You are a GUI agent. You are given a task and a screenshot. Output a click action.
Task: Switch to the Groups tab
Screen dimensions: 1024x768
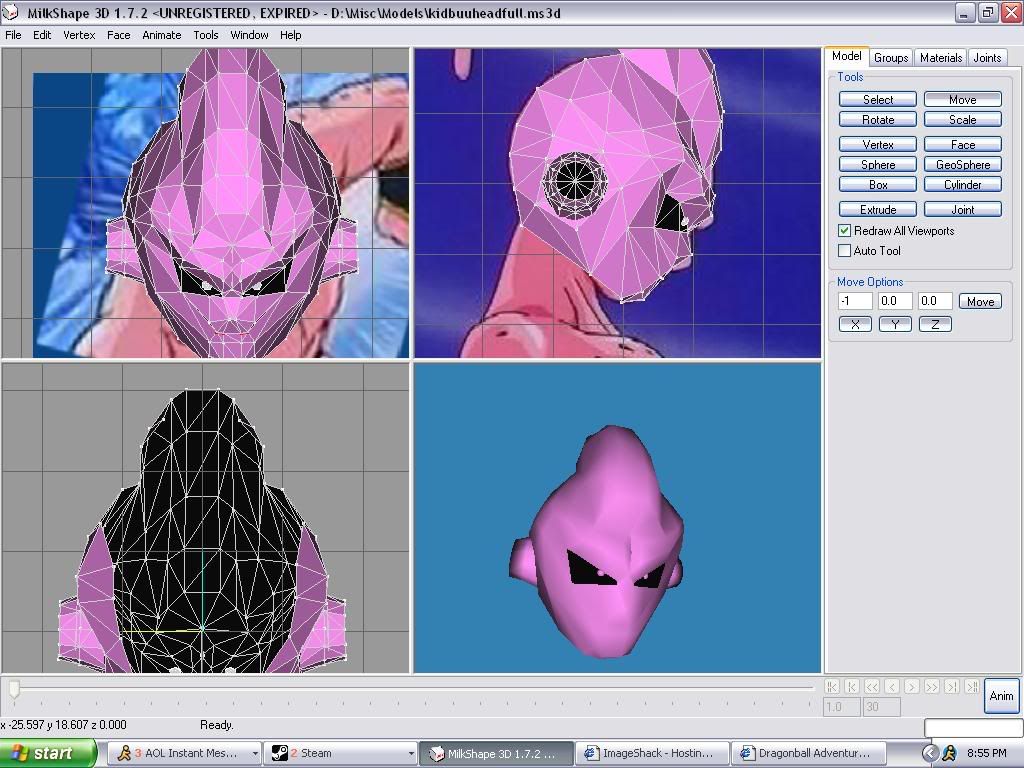891,57
